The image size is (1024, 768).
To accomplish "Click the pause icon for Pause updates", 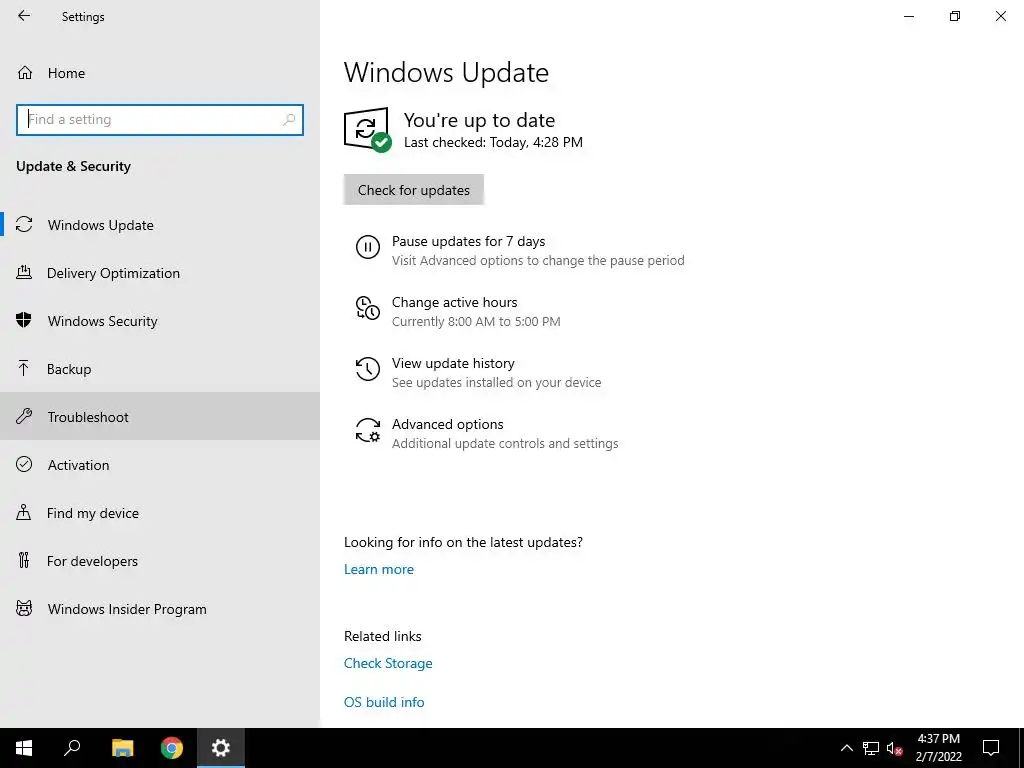I will (x=368, y=248).
